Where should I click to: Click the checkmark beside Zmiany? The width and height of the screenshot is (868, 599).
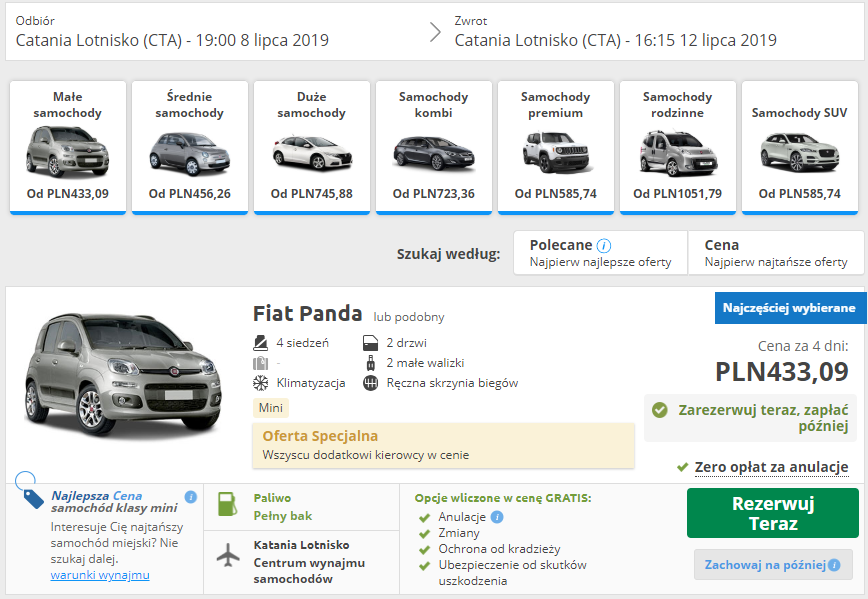point(425,534)
